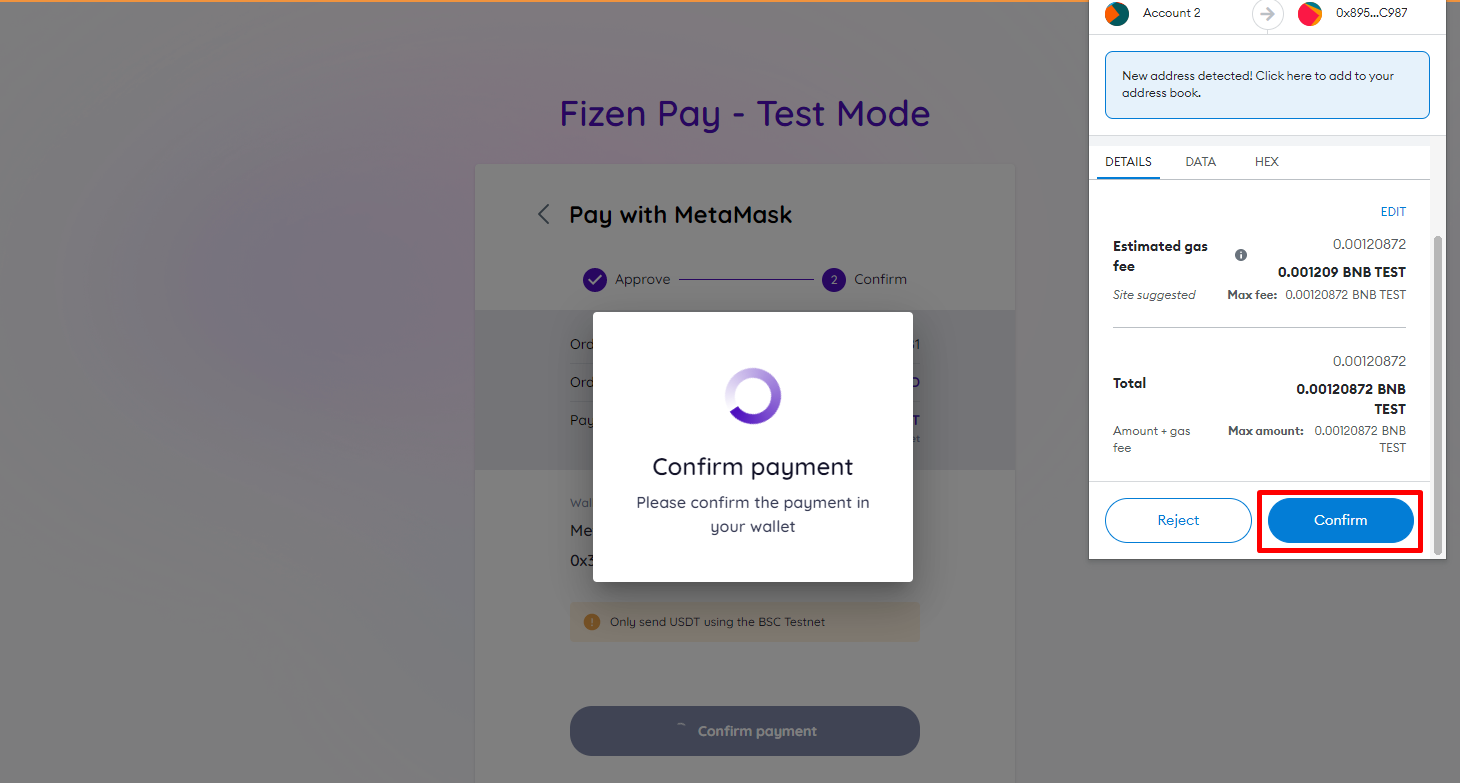Image resolution: width=1460 pixels, height=783 pixels.
Task: Click the greyed Confirm payment button
Action: click(745, 731)
